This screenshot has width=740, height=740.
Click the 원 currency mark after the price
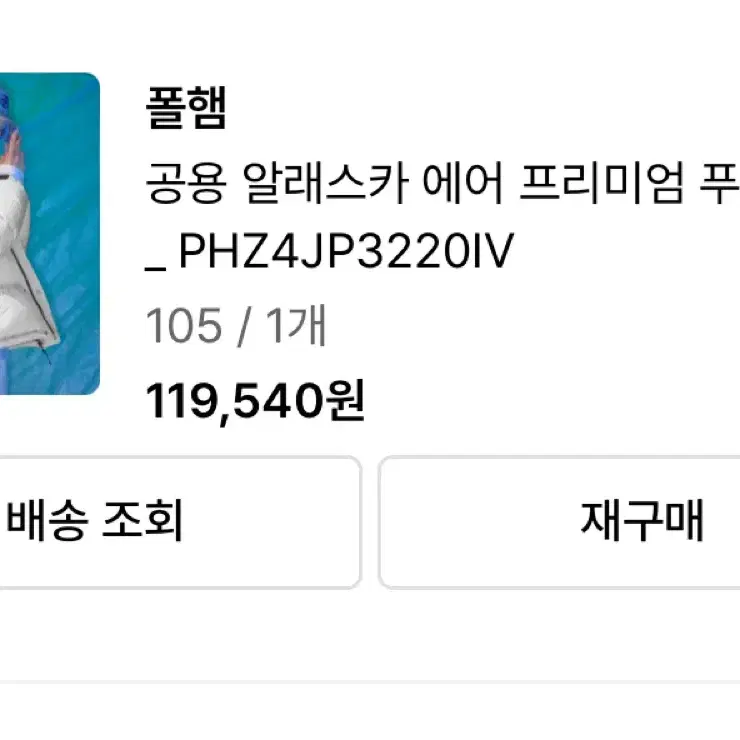[x=346, y=401]
